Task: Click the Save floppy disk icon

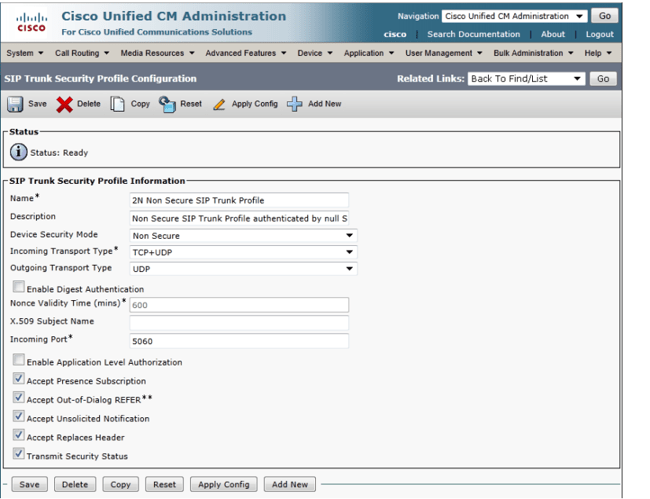Action: coord(15,104)
